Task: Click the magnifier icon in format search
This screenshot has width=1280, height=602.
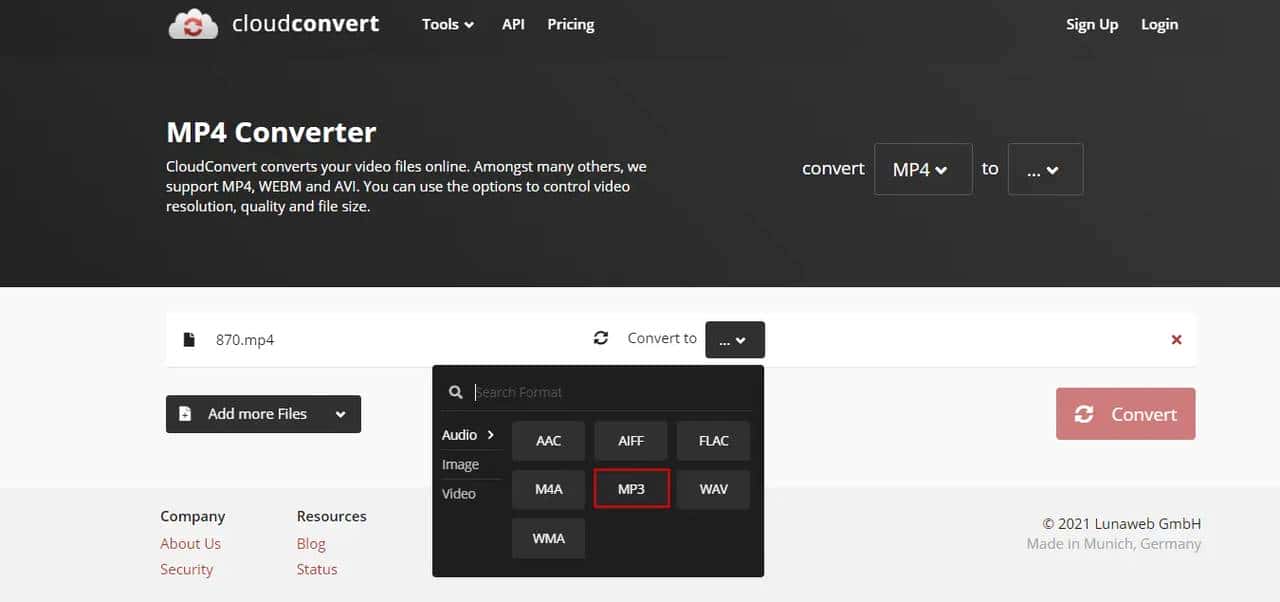Action: (x=455, y=392)
